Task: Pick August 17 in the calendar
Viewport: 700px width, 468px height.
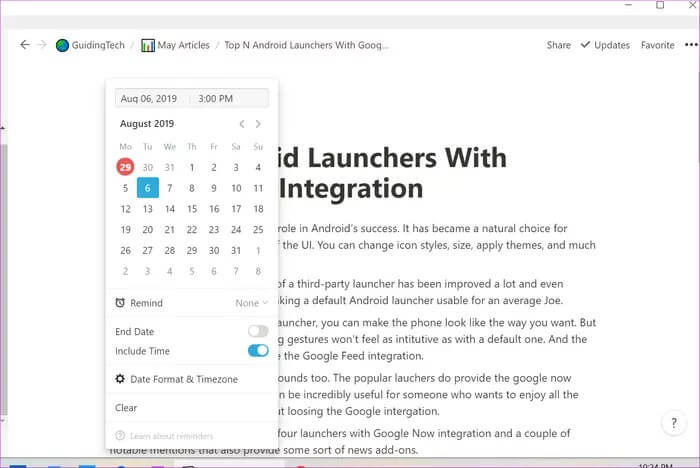Action: pyautogui.click(x=236, y=209)
